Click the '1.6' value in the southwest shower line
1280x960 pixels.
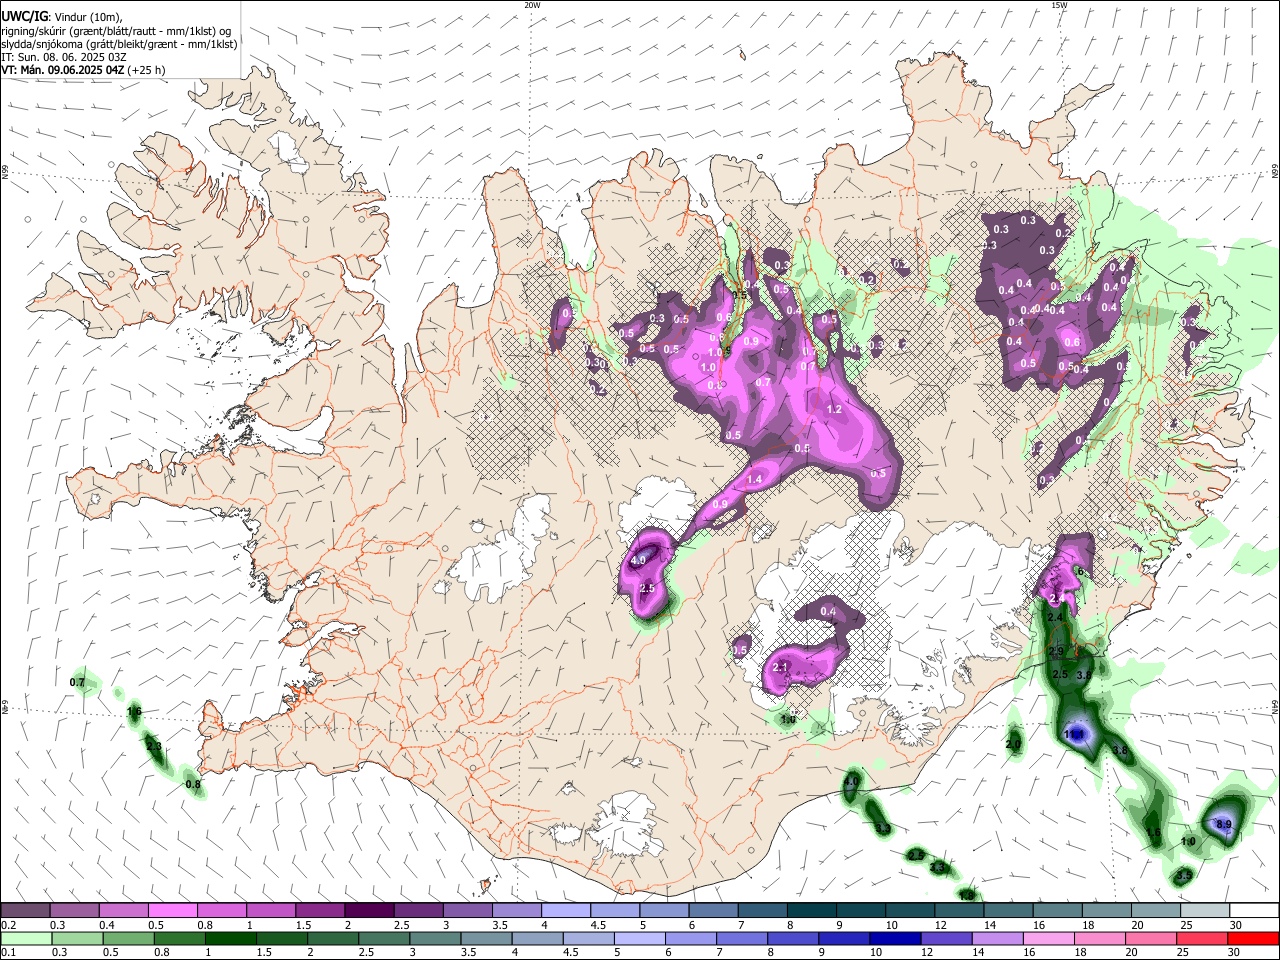pyautogui.click(x=135, y=712)
